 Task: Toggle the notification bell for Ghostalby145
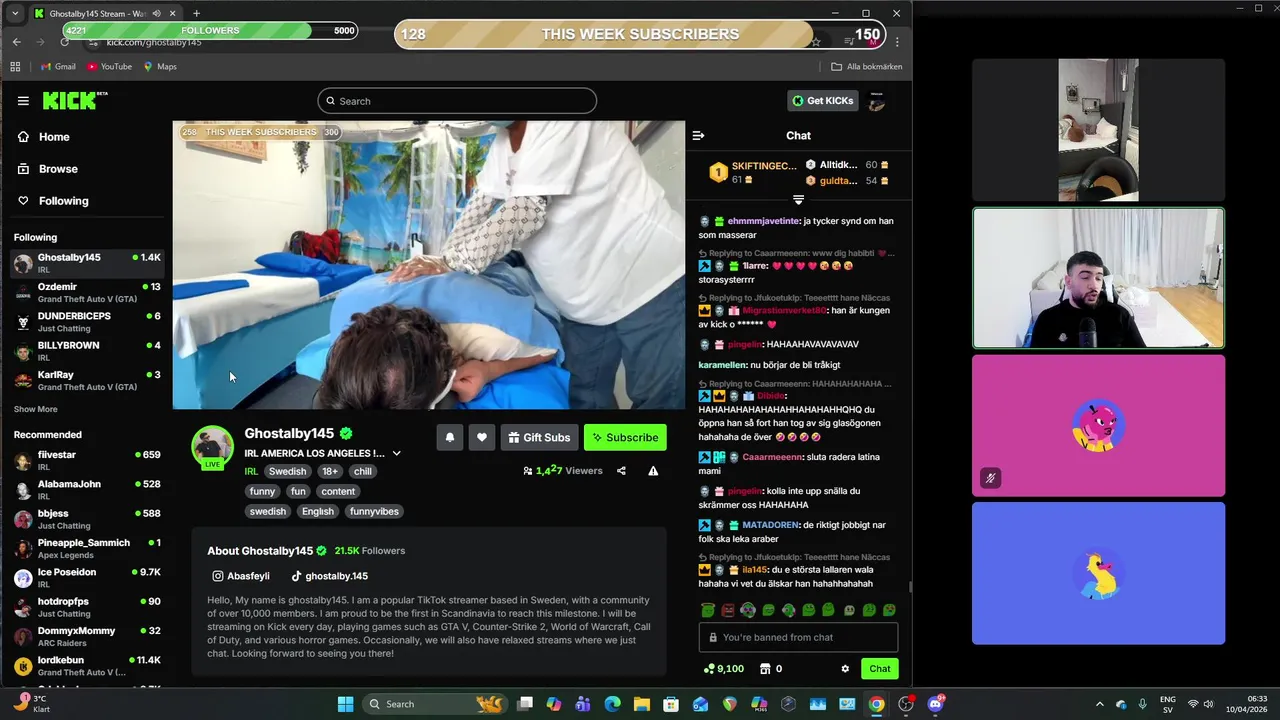click(450, 437)
